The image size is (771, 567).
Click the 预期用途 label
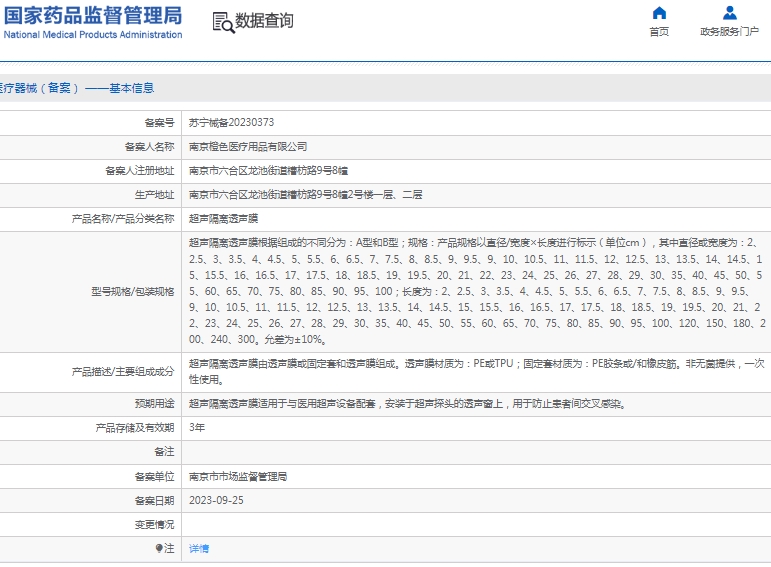coord(154,404)
